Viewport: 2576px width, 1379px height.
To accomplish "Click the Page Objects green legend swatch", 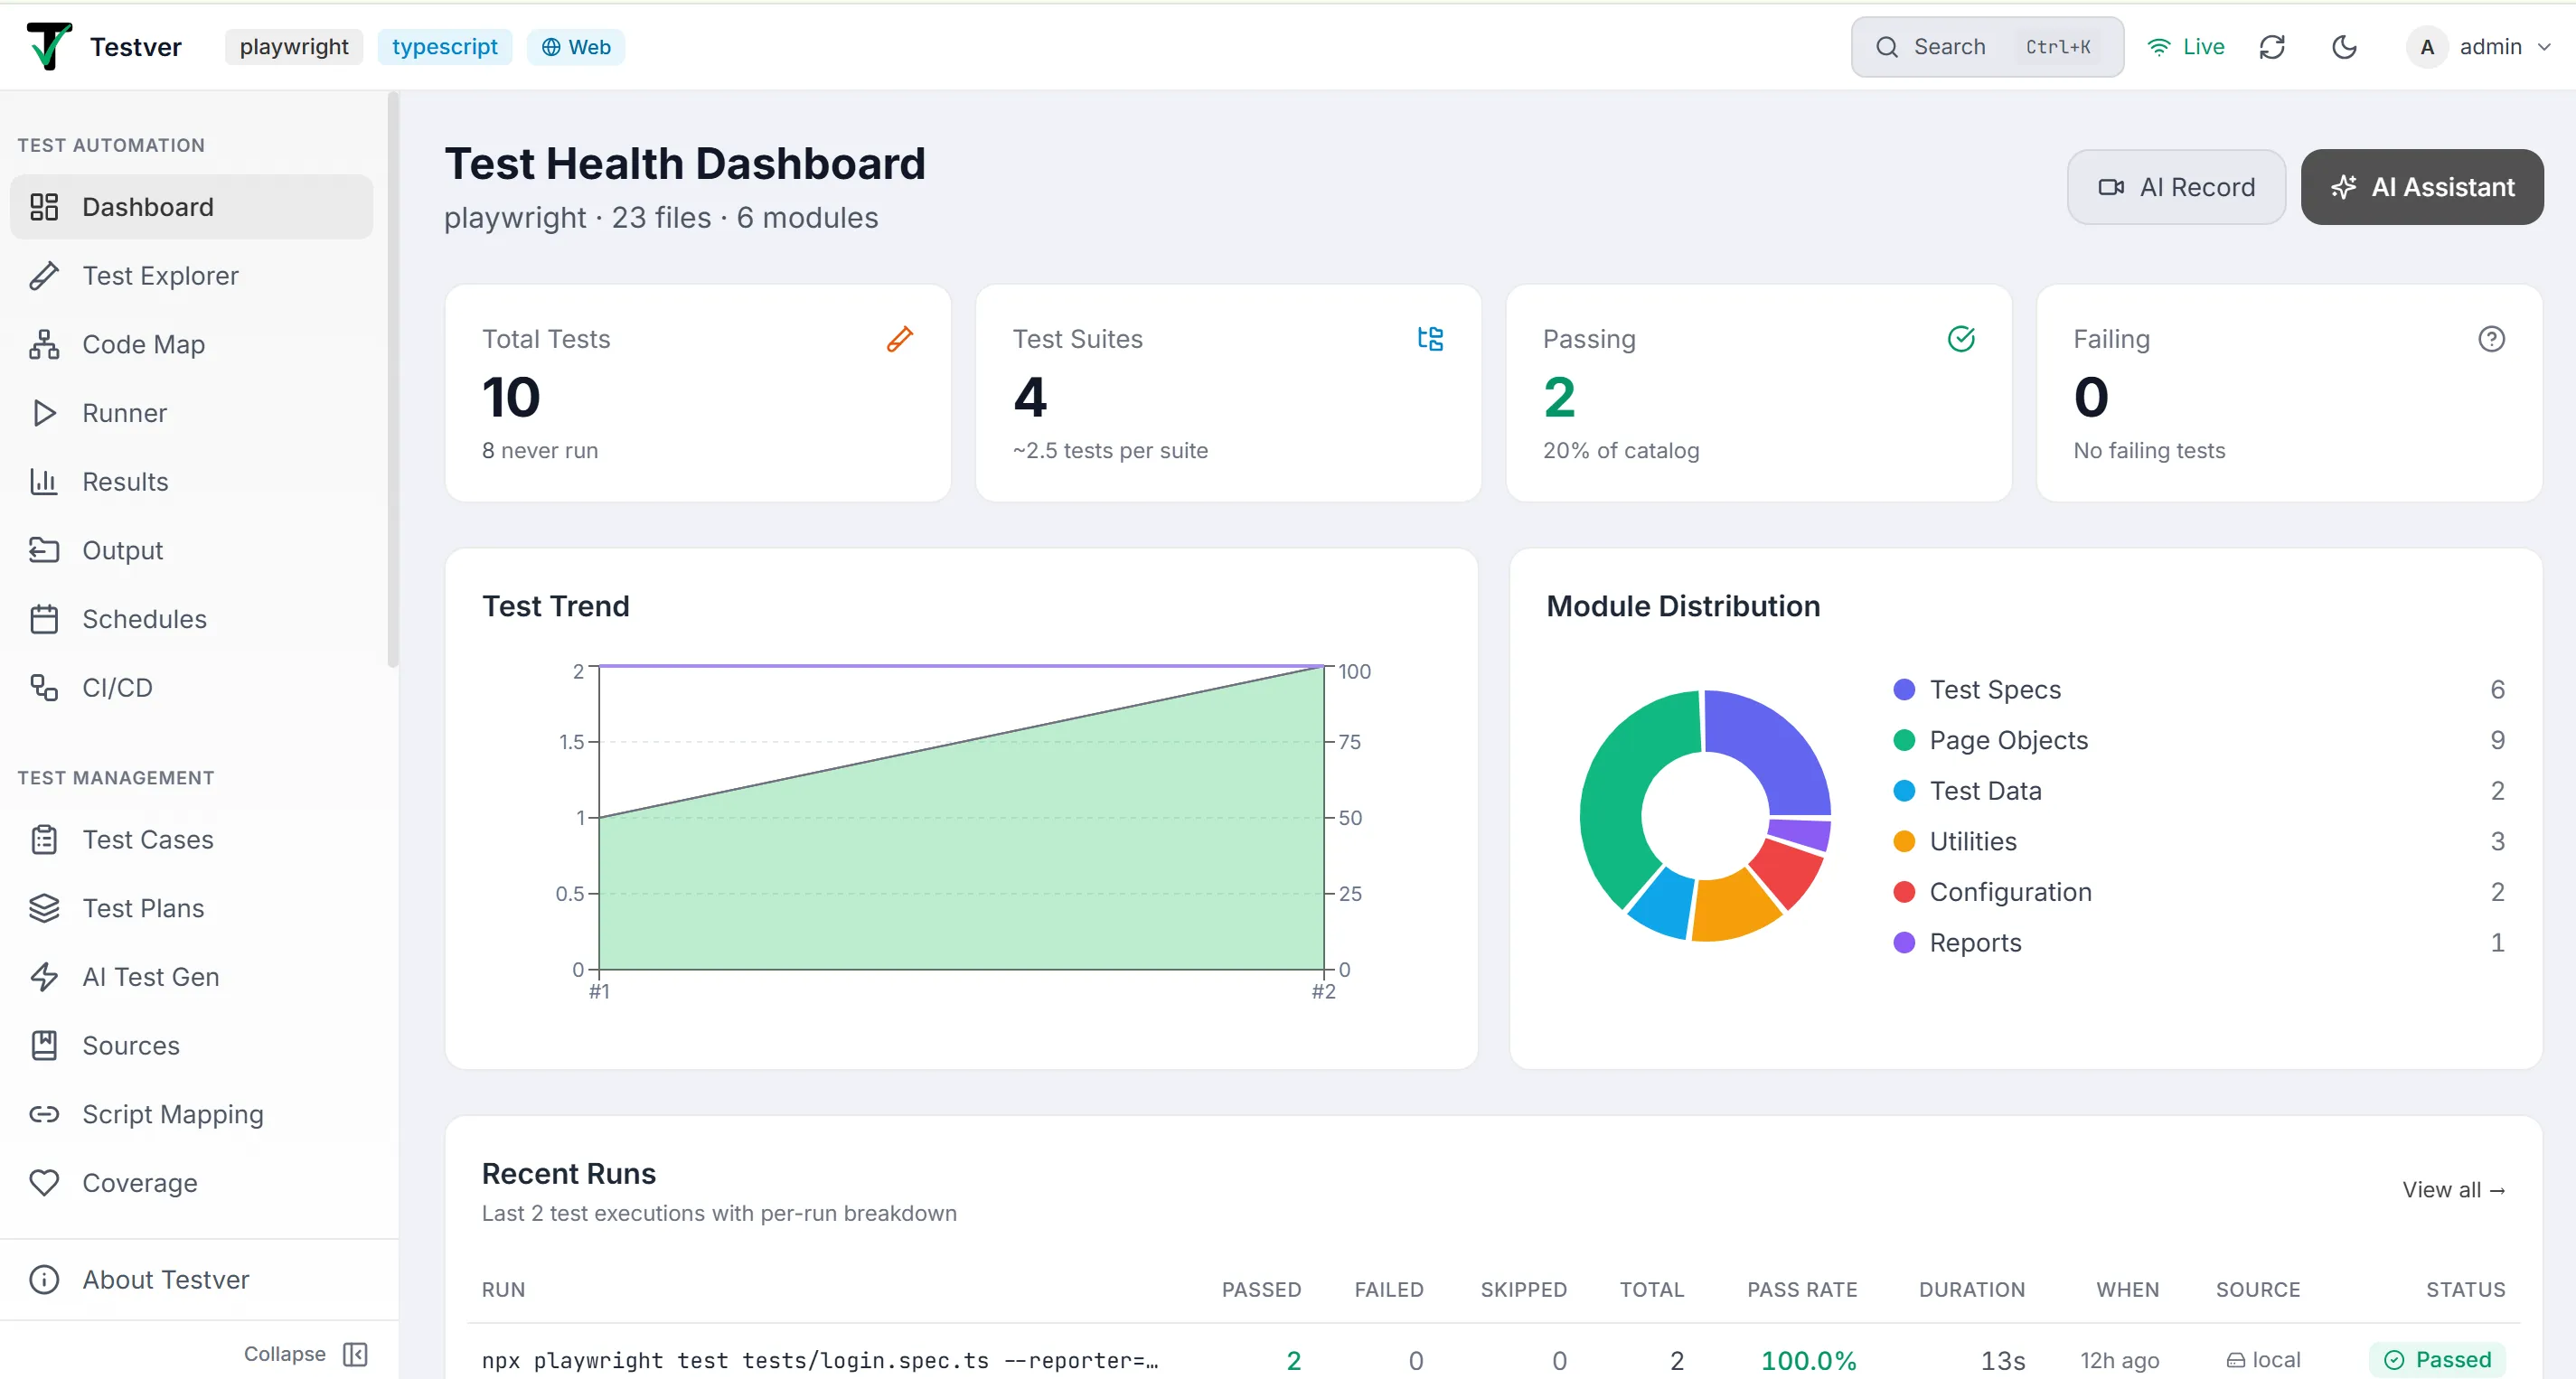I will (x=1904, y=740).
